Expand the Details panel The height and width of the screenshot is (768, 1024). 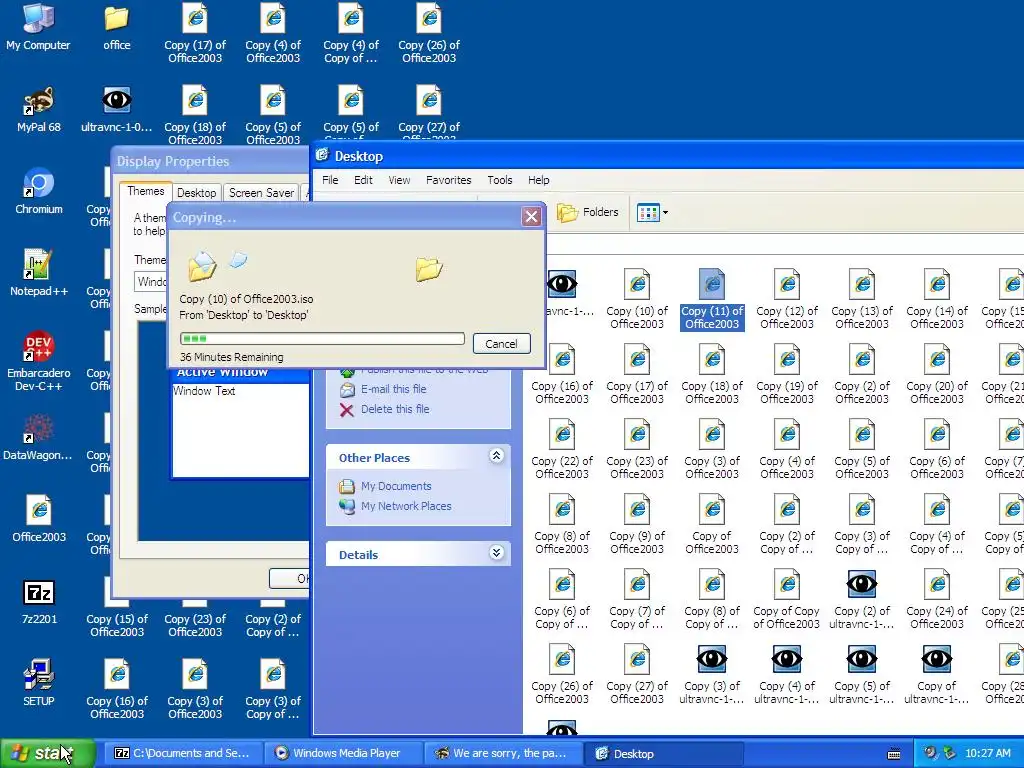point(496,553)
